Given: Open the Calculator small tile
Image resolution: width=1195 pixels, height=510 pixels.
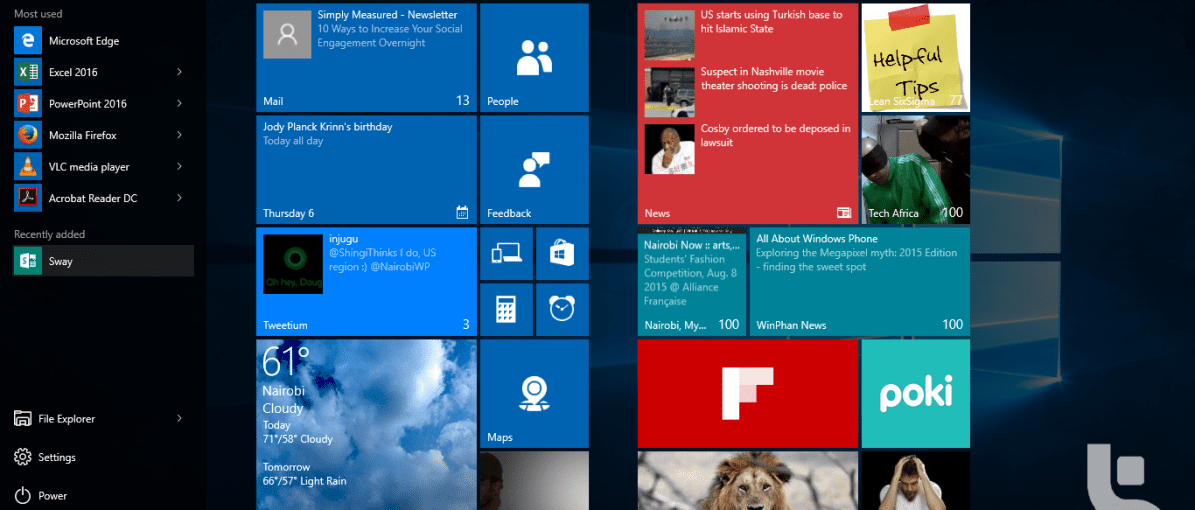Looking at the screenshot, I should click(x=506, y=310).
